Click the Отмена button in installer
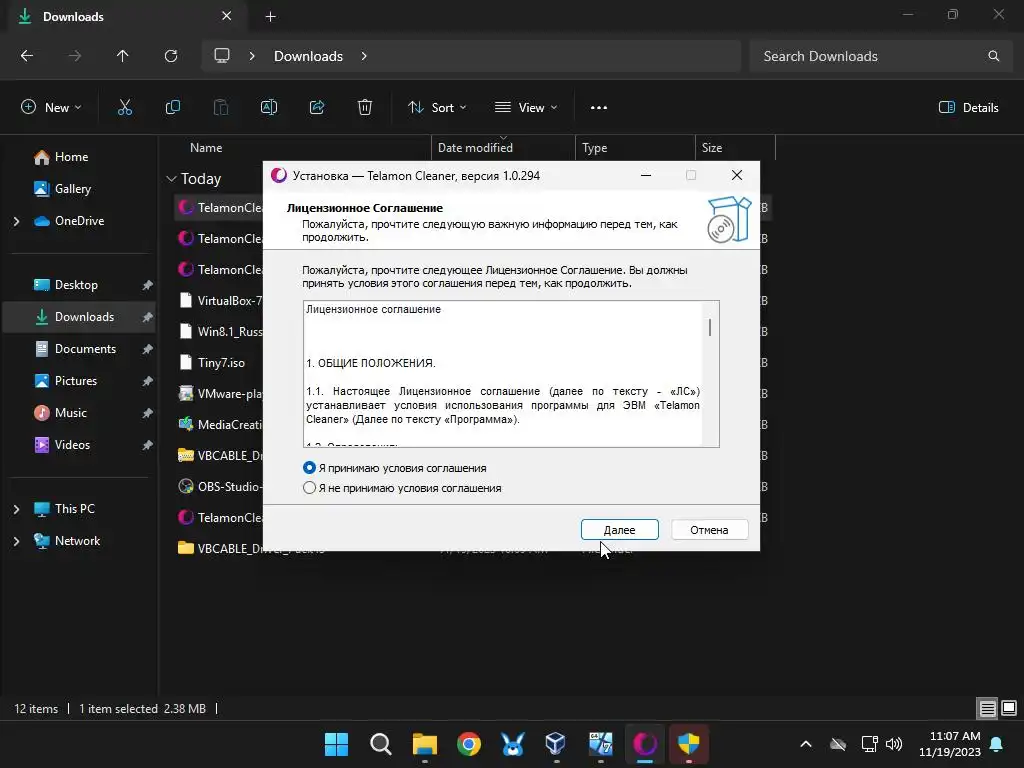The width and height of the screenshot is (1024, 768). [709, 530]
